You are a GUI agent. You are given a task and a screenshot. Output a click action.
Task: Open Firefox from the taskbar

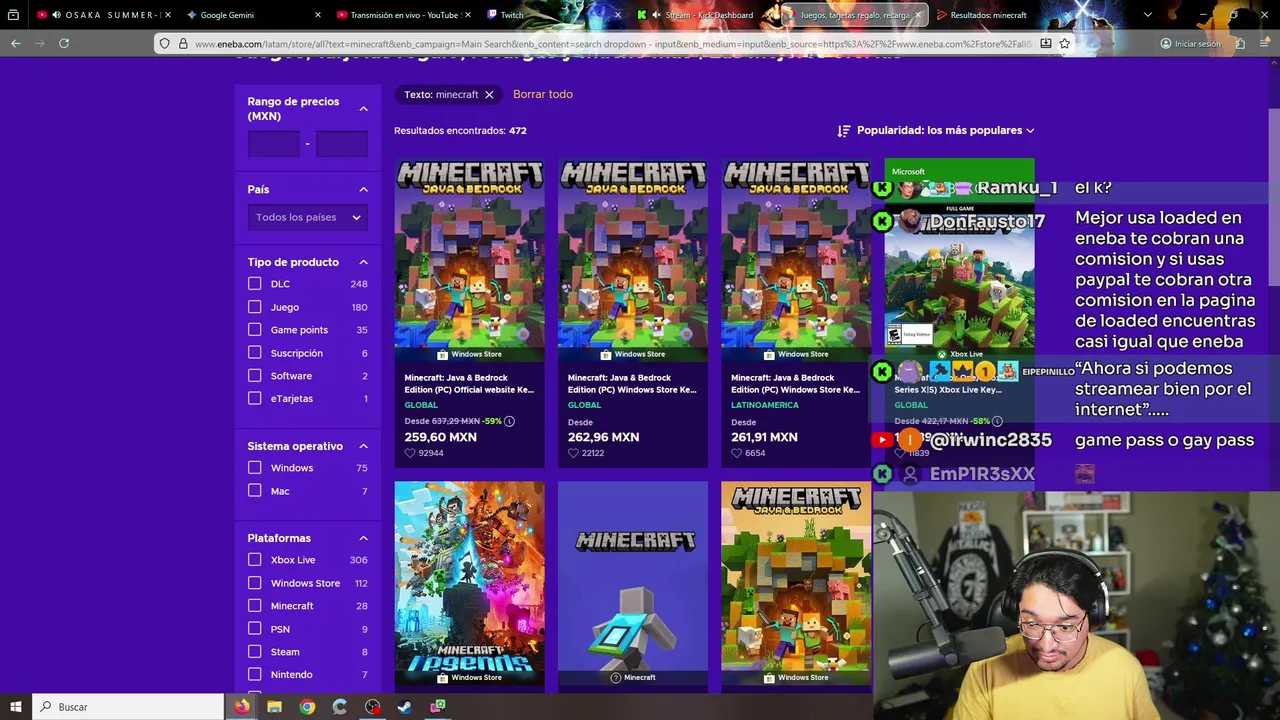pos(242,707)
